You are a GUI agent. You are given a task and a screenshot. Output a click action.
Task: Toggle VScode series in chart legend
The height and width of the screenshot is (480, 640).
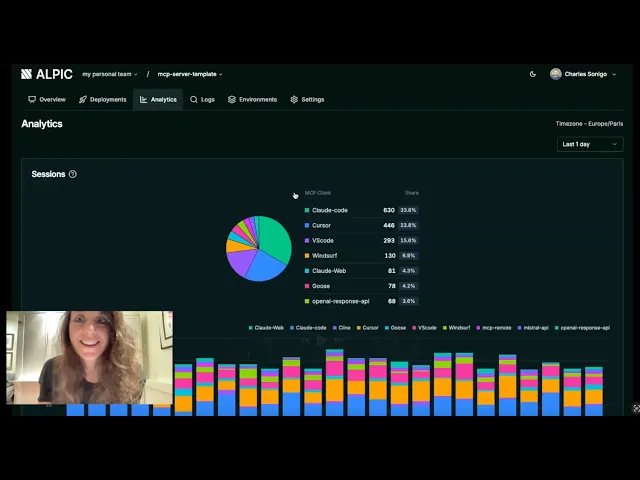point(424,328)
